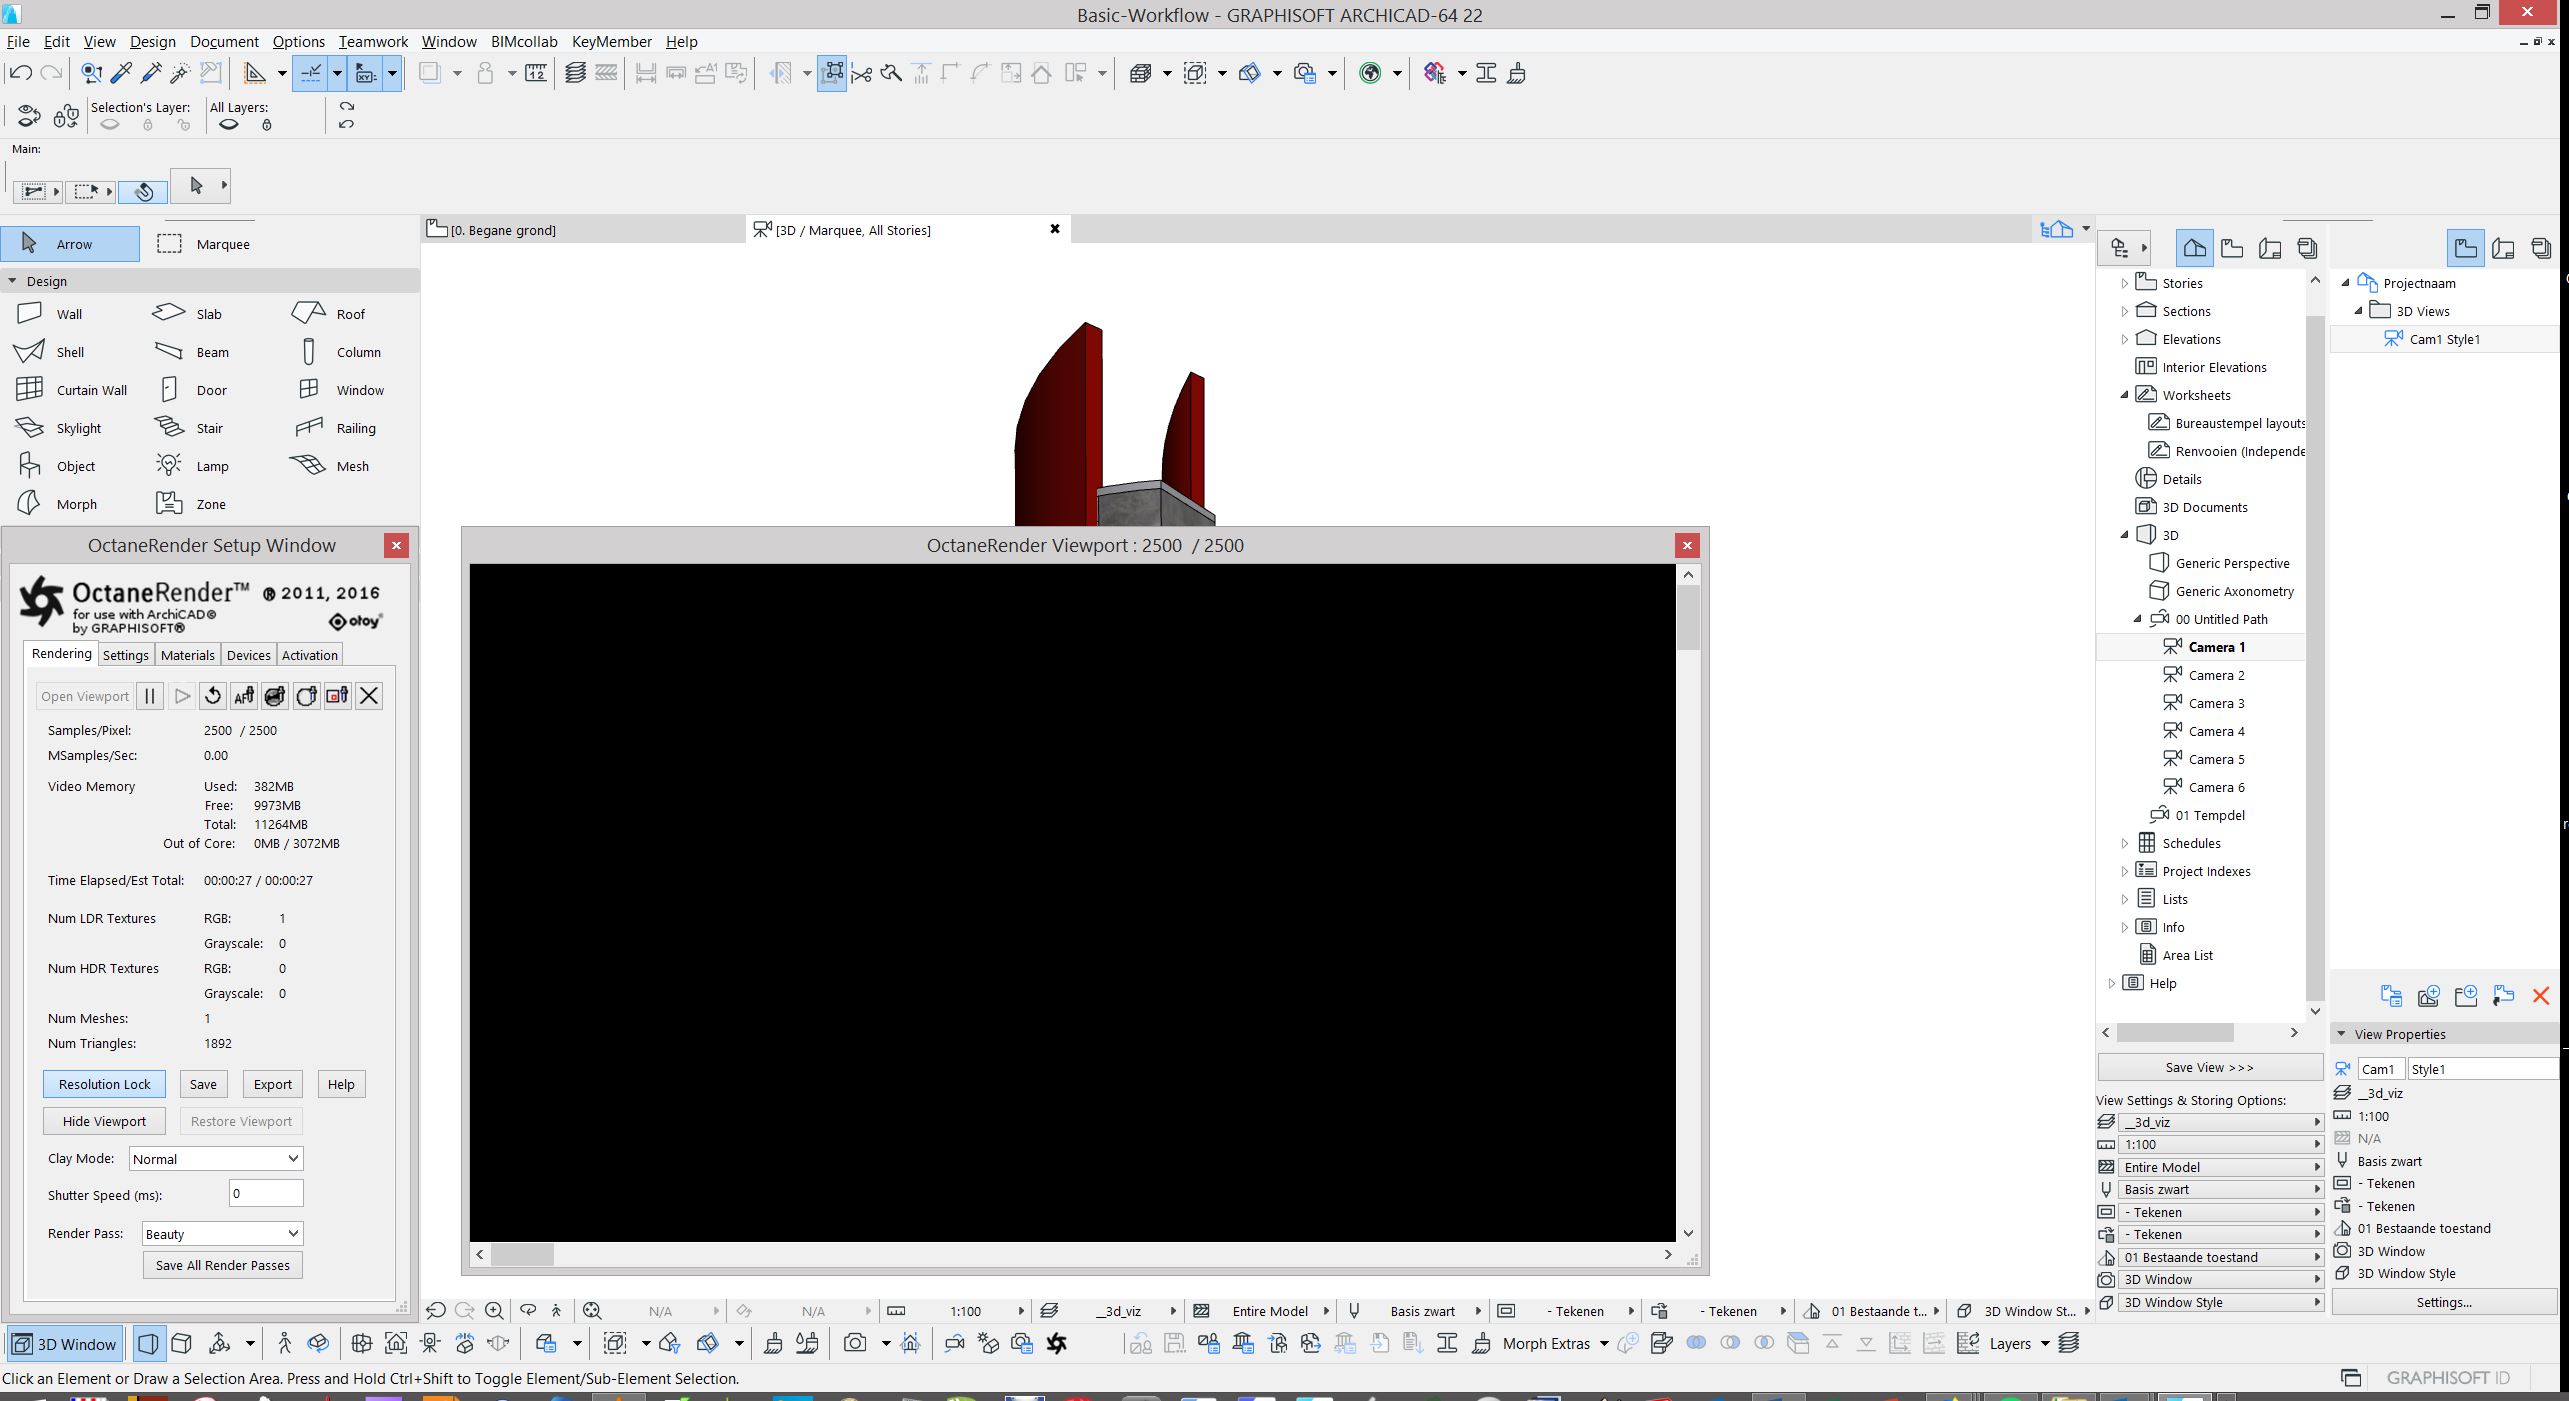Screen dimensions: 2569x1401
Task: Select the Morph tool
Action: point(57,504)
